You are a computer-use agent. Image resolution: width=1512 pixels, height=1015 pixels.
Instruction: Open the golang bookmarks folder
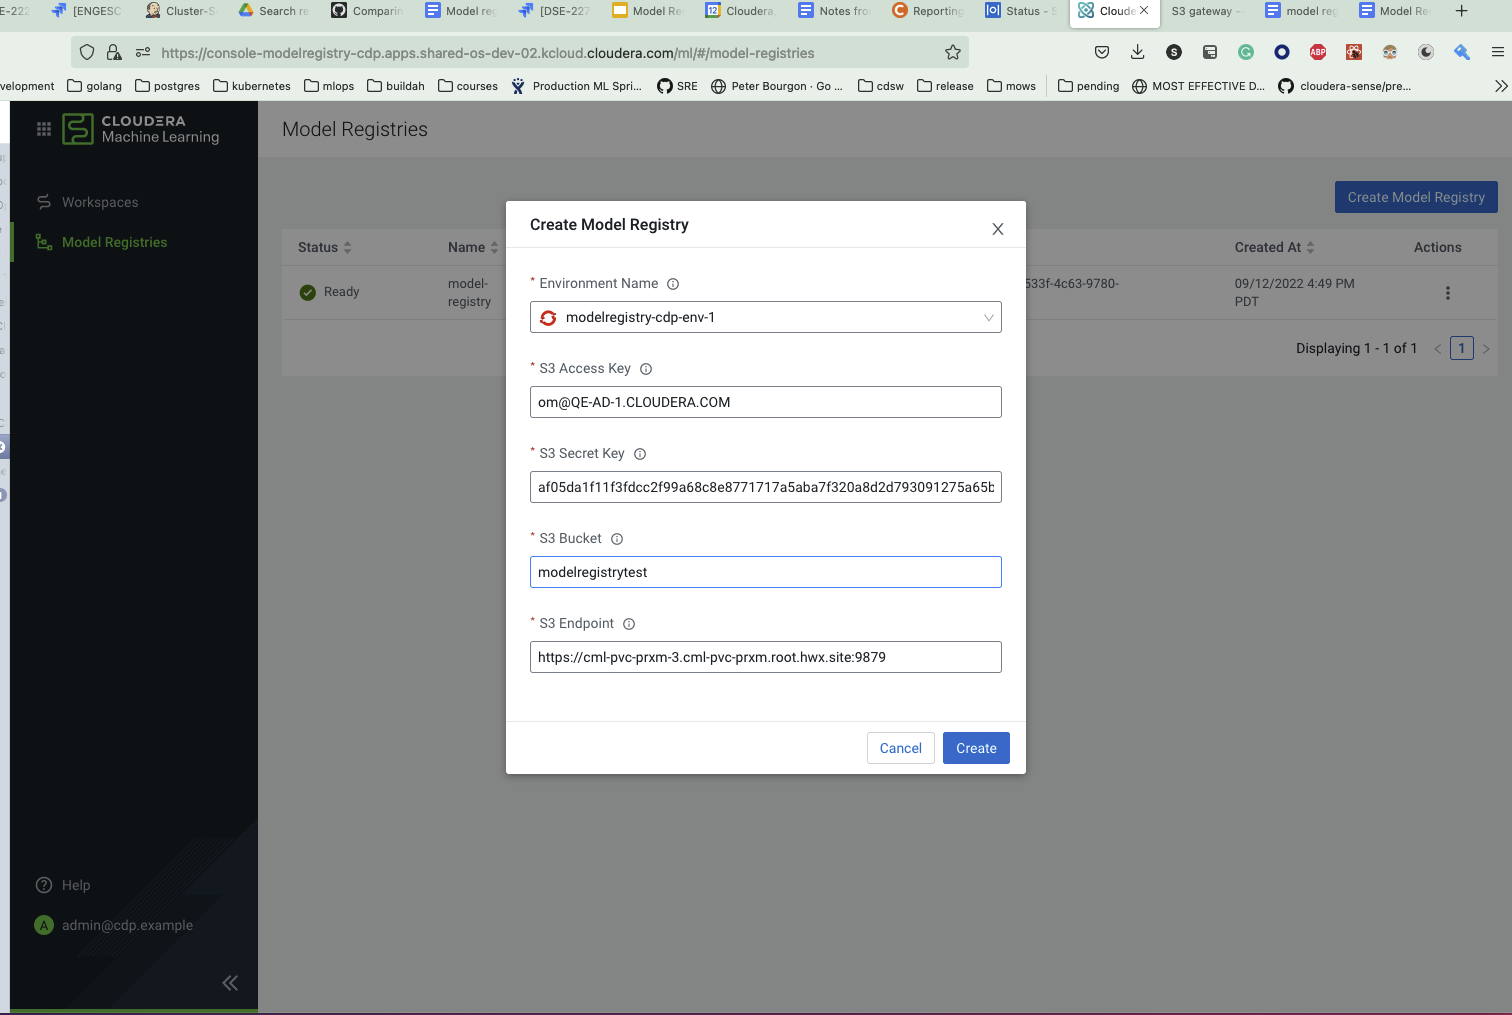point(95,86)
